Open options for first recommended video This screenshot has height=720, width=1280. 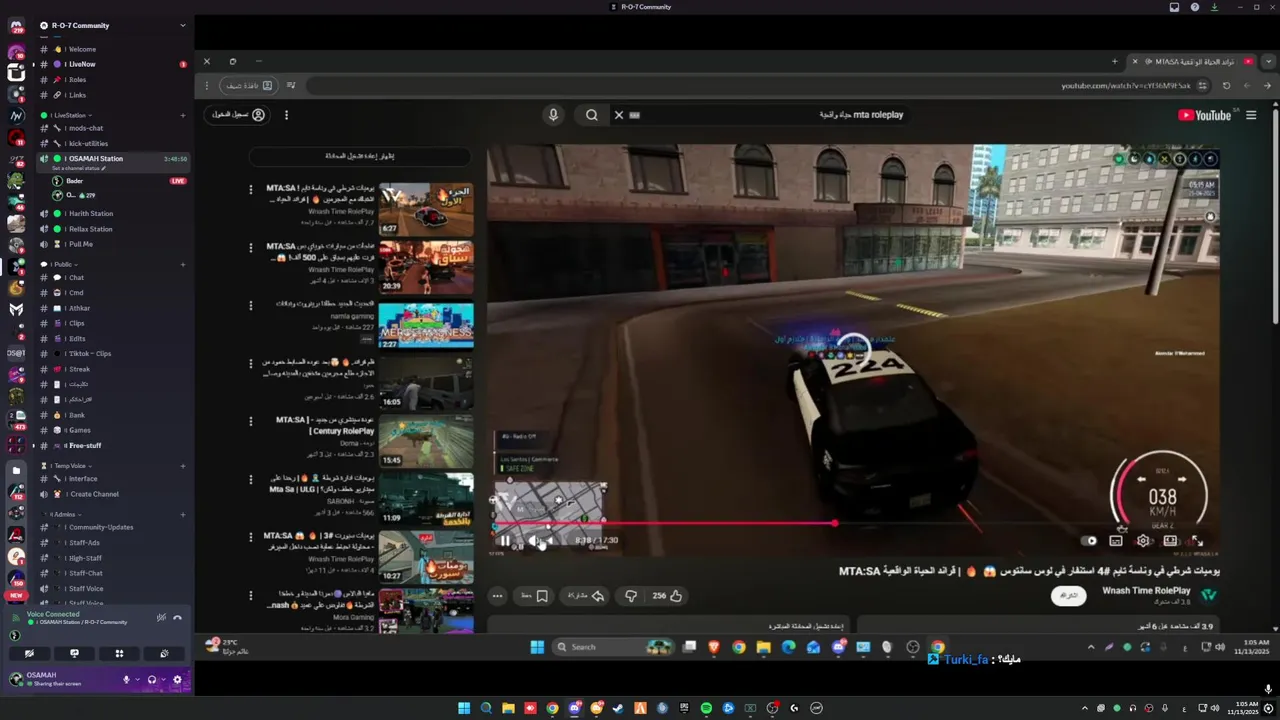click(x=251, y=189)
